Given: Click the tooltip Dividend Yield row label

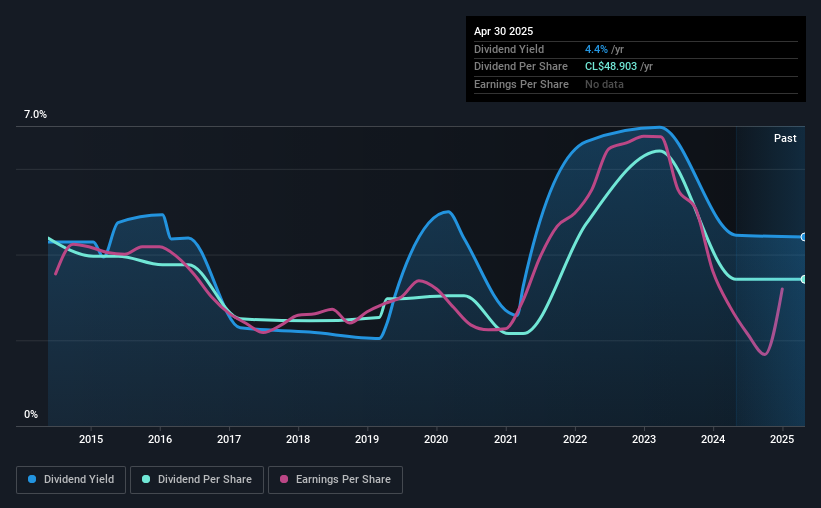Looking at the screenshot, I should click(509, 49).
